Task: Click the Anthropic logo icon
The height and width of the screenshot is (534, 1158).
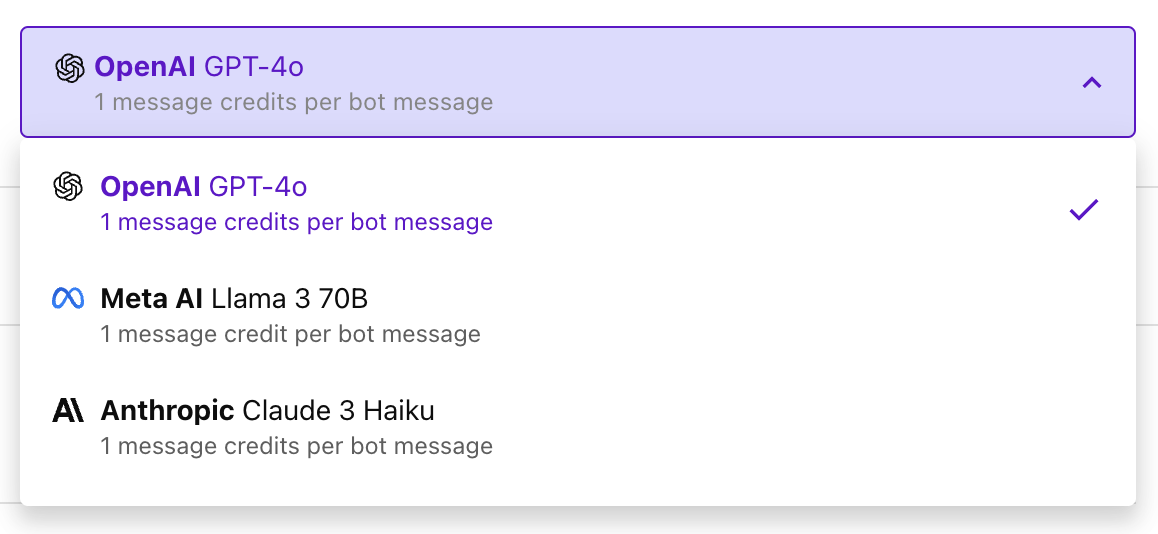Action: [x=68, y=411]
